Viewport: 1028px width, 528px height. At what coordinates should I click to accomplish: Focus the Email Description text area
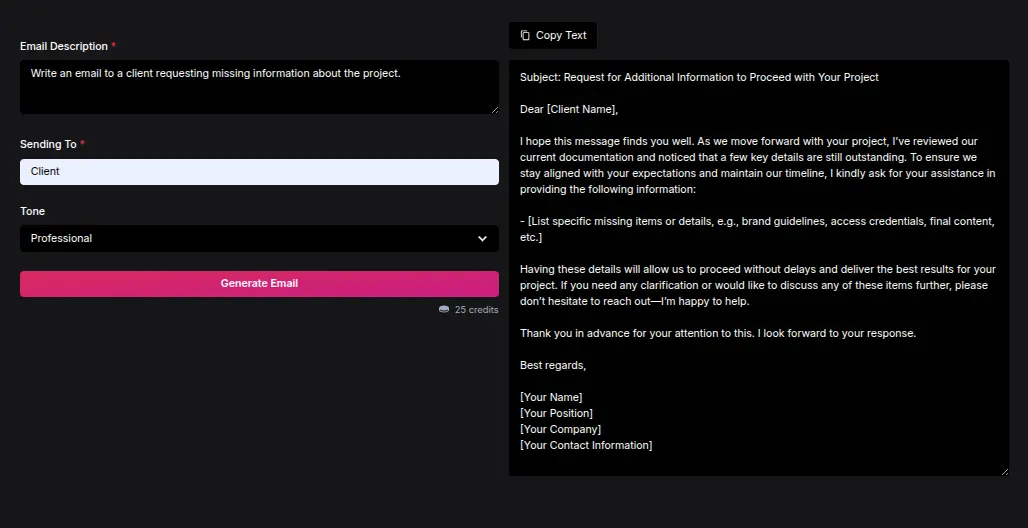pyautogui.click(x=258, y=86)
